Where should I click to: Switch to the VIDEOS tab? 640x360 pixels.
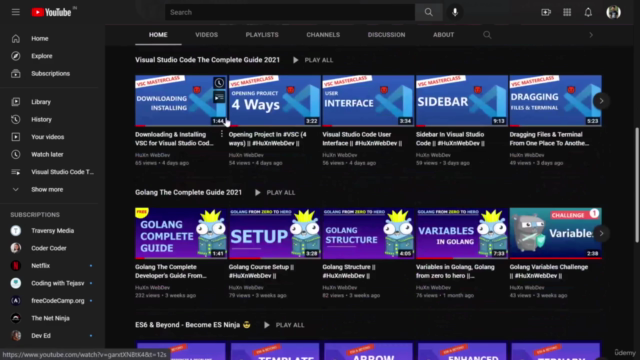(207, 35)
